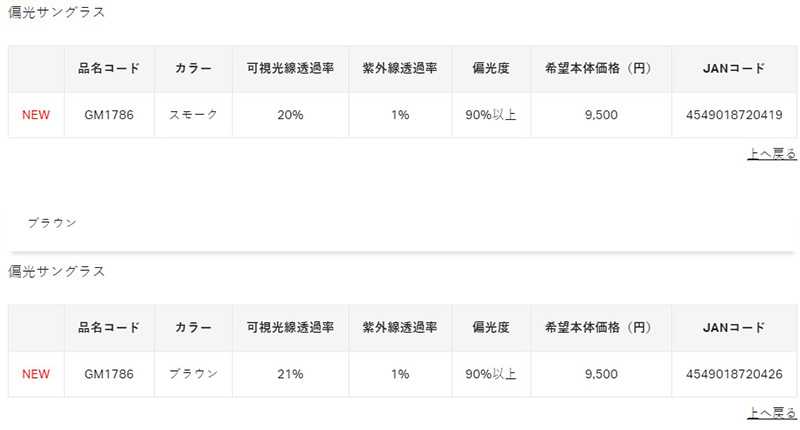Click '偏光度' header in second table
Viewport: 800px width, 430px height.
click(491, 327)
